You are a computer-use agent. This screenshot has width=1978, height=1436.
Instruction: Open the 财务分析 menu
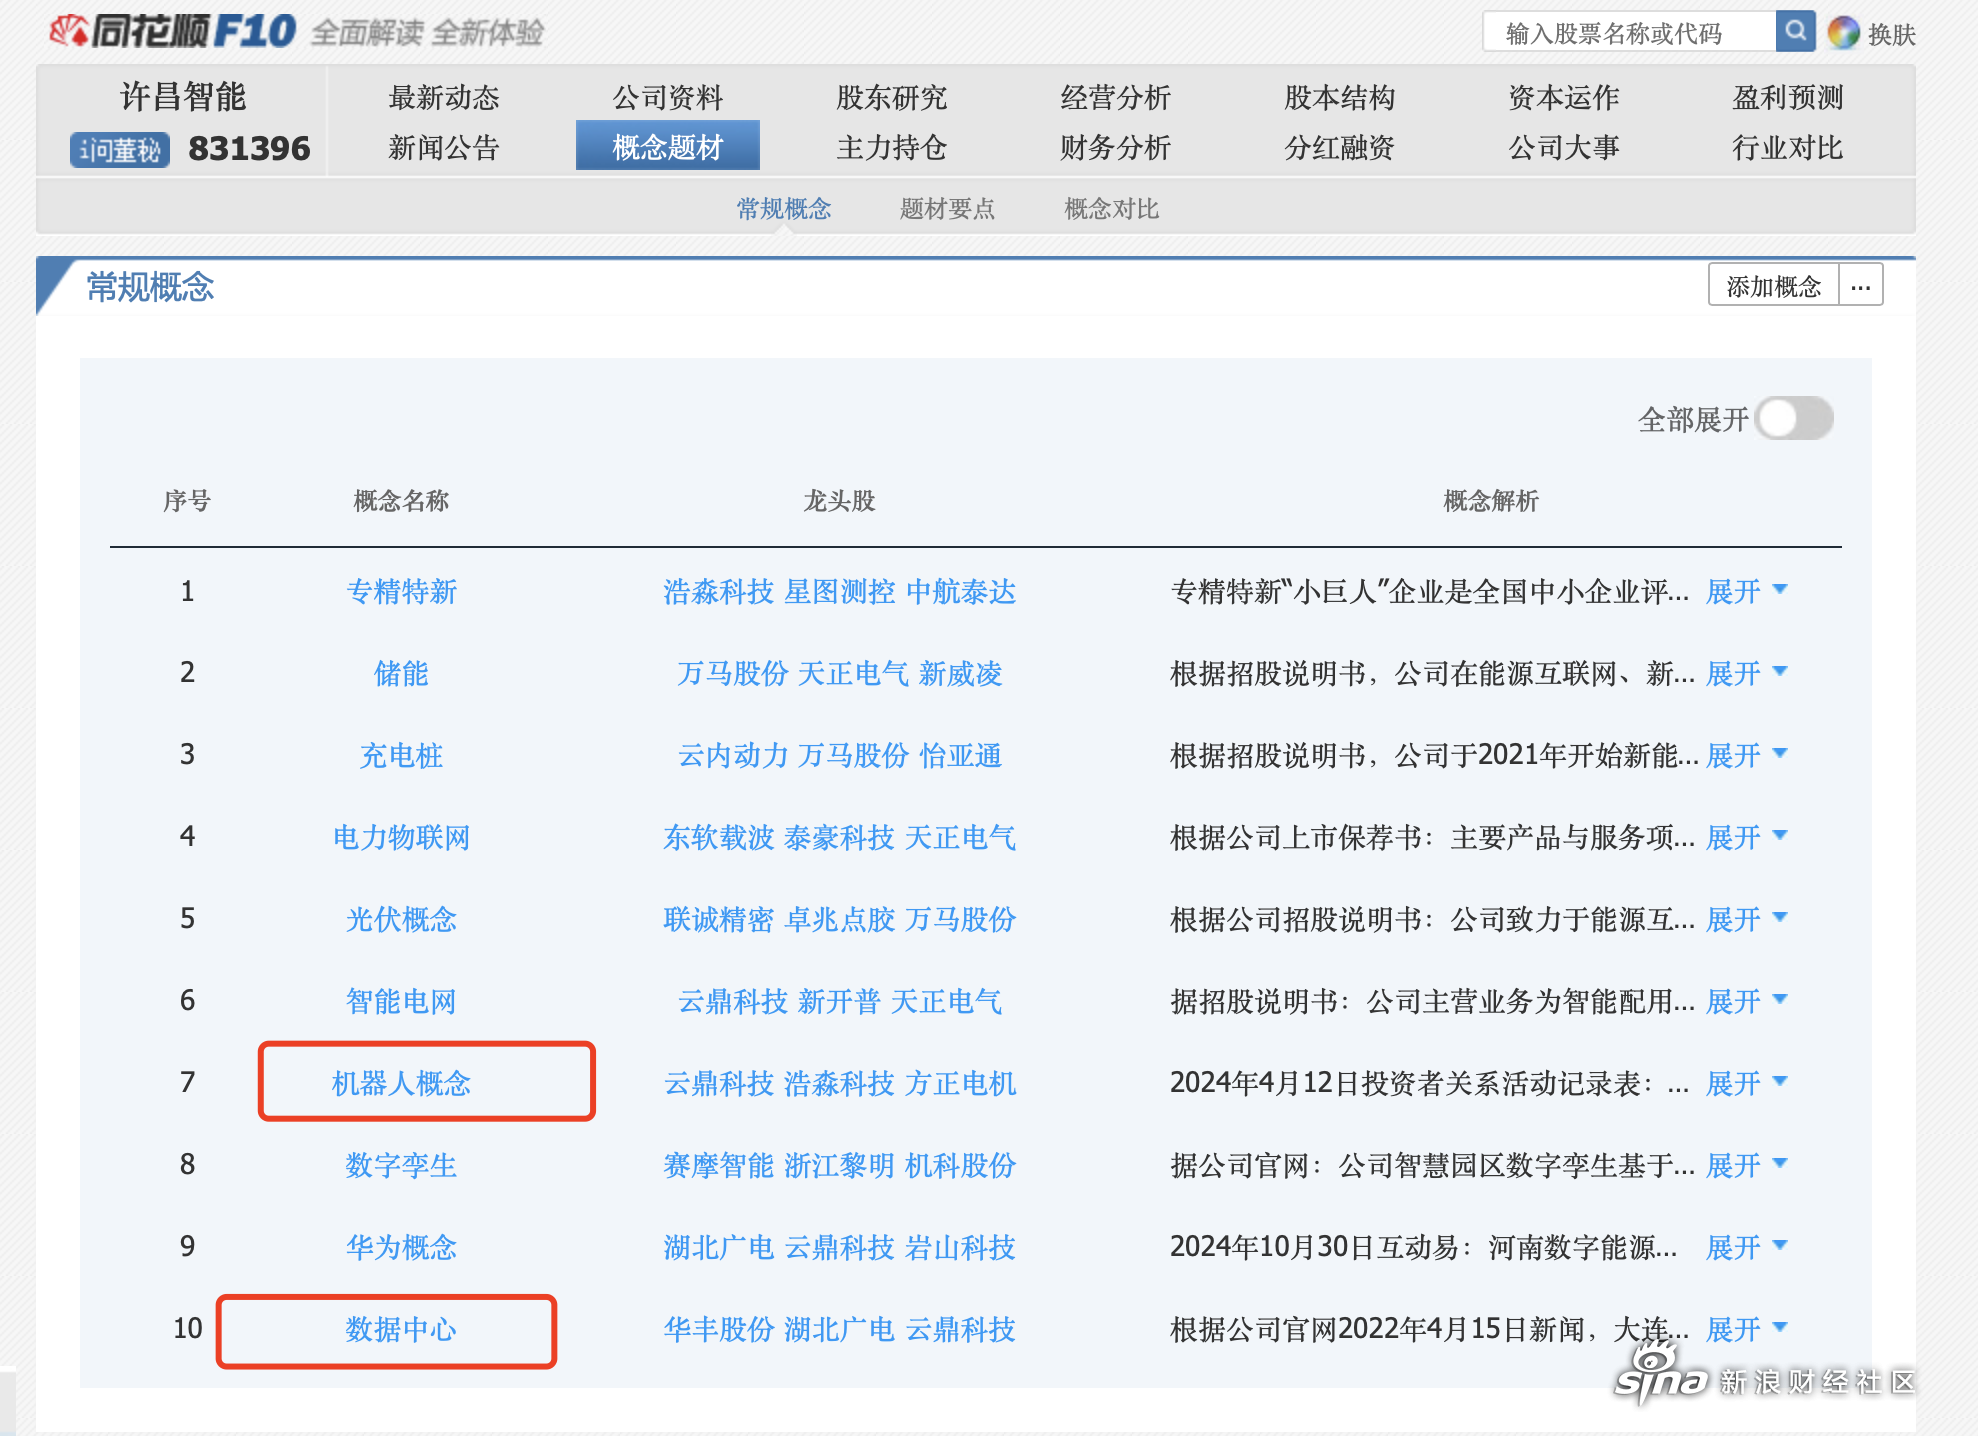(x=1116, y=148)
